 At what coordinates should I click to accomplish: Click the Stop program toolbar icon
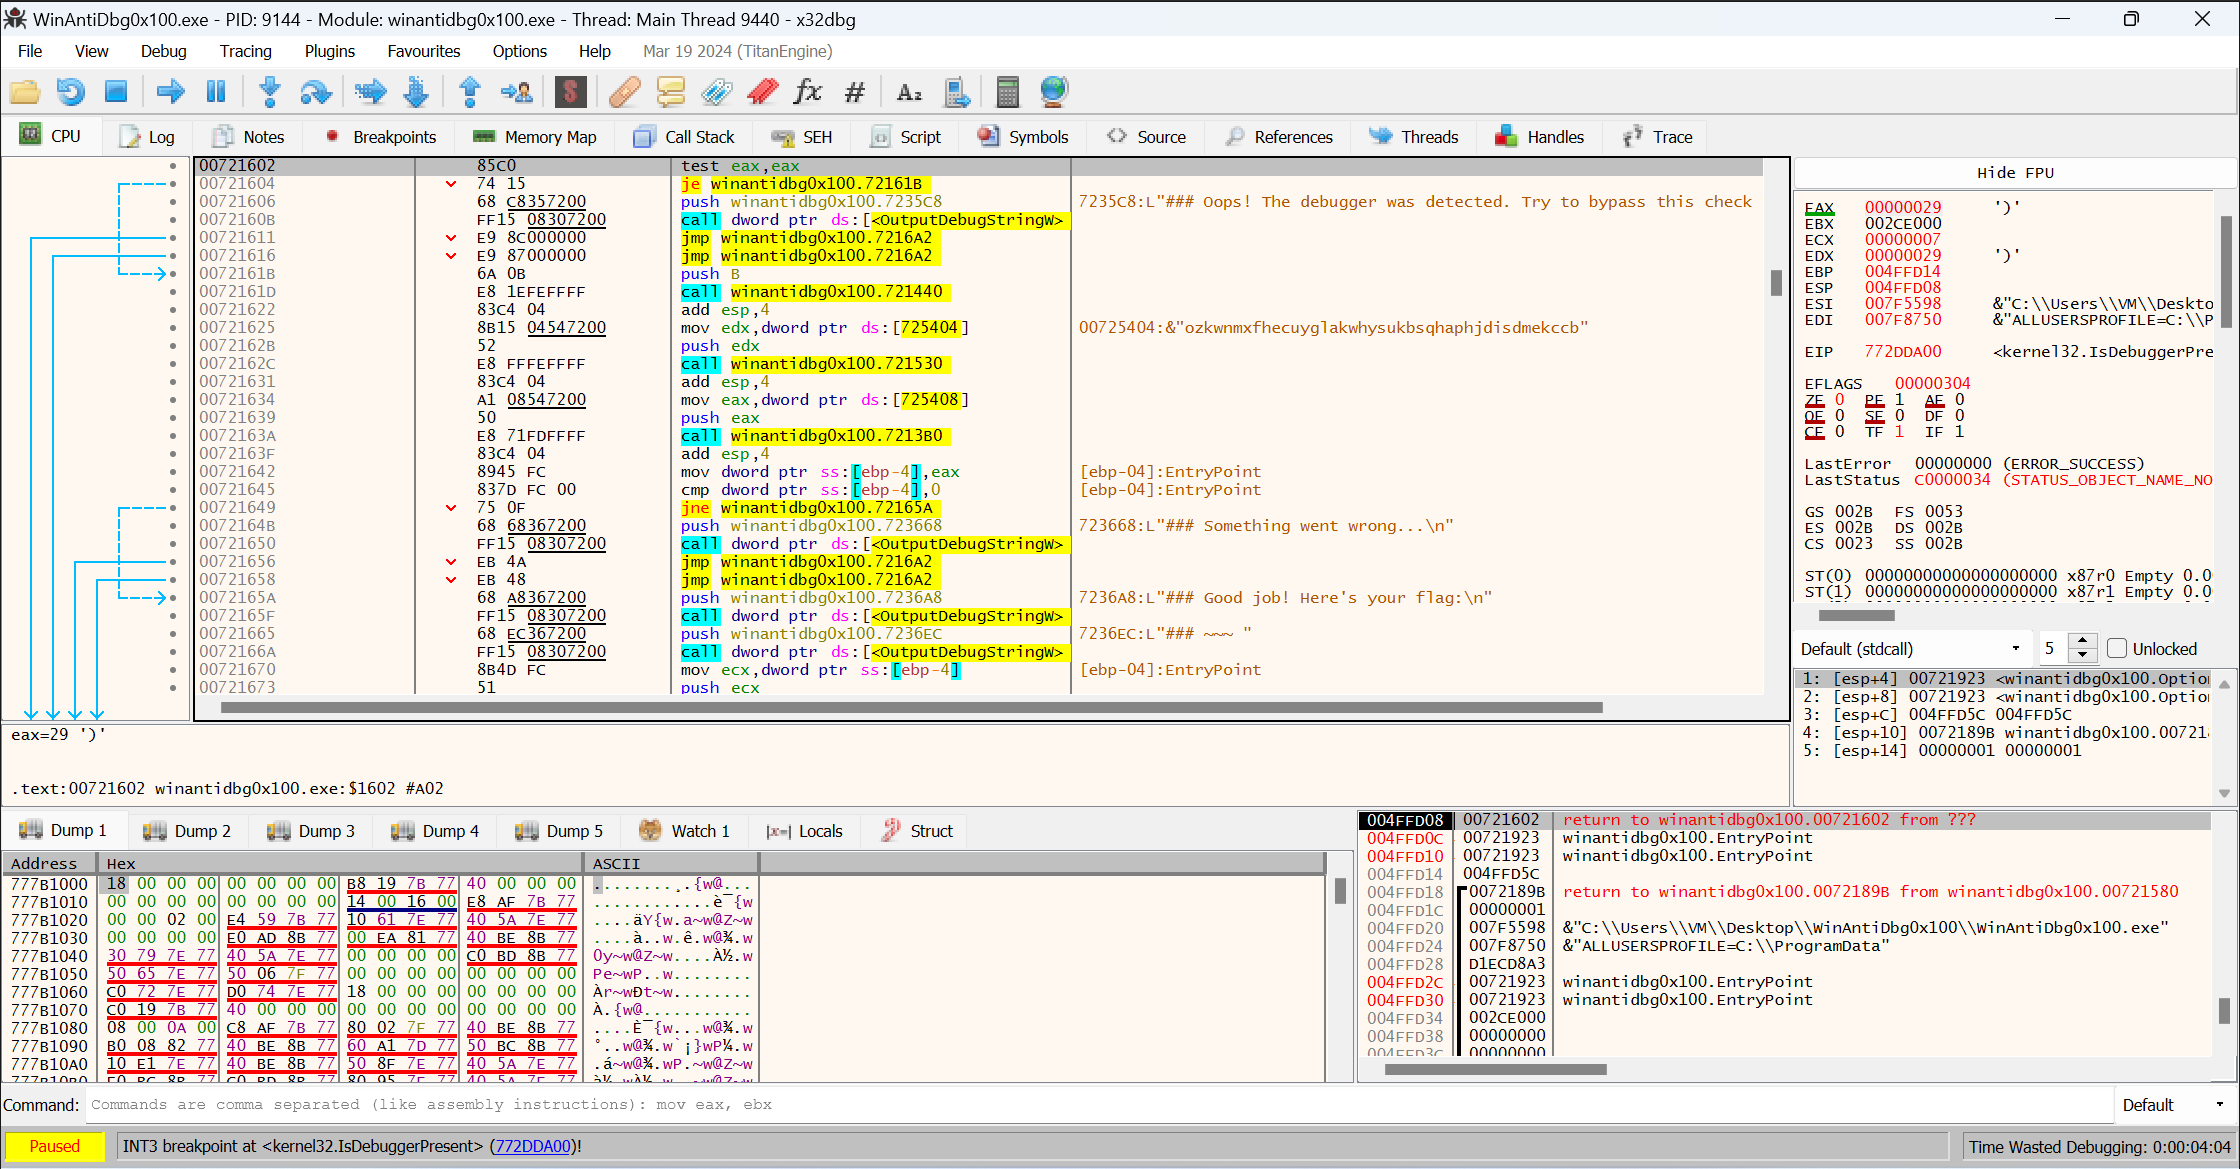pyautogui.click(x=116, y=92)
